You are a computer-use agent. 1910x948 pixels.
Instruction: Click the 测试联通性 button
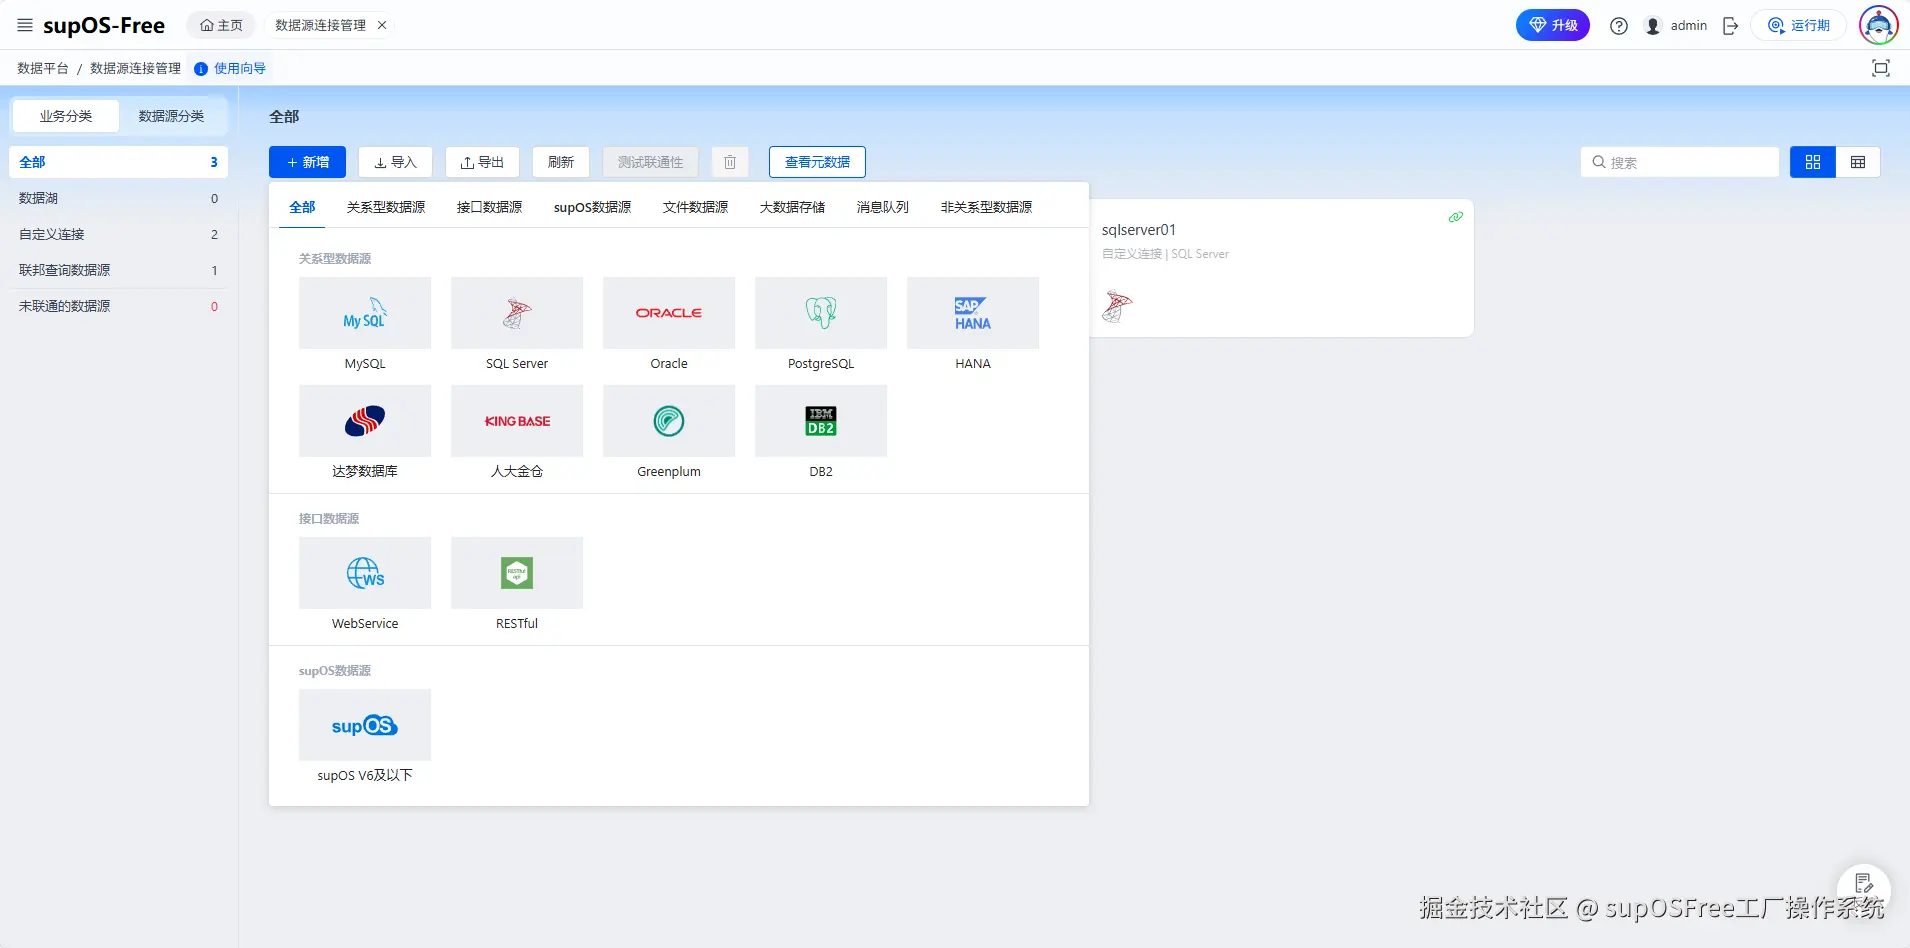coord(650,162)
